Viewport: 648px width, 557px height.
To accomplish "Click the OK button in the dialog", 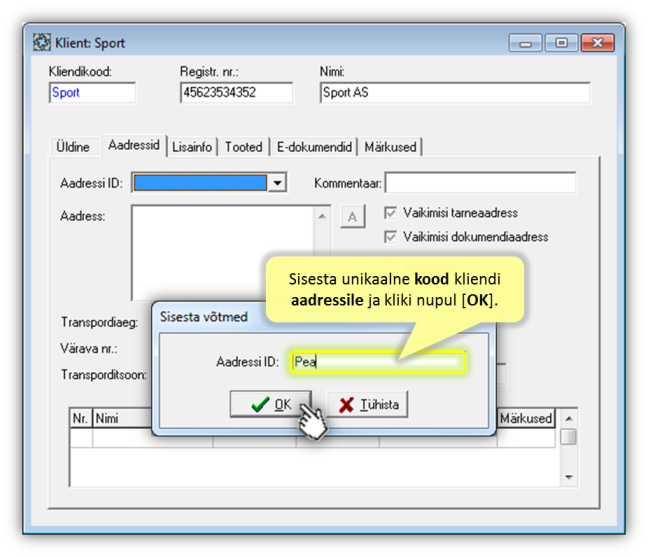I will click(270, 404).
